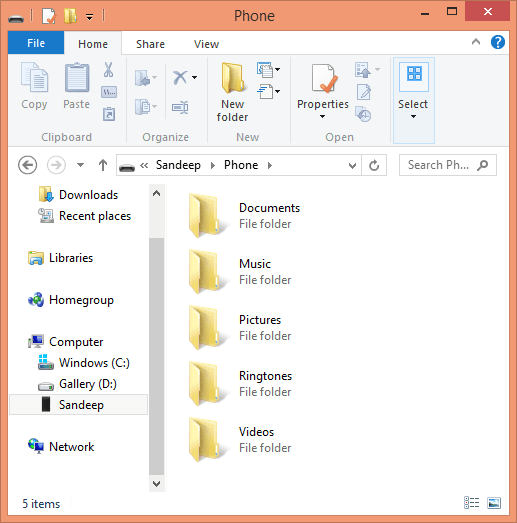
Task: Open the Delete dropdown arrow
Action: 194,77
